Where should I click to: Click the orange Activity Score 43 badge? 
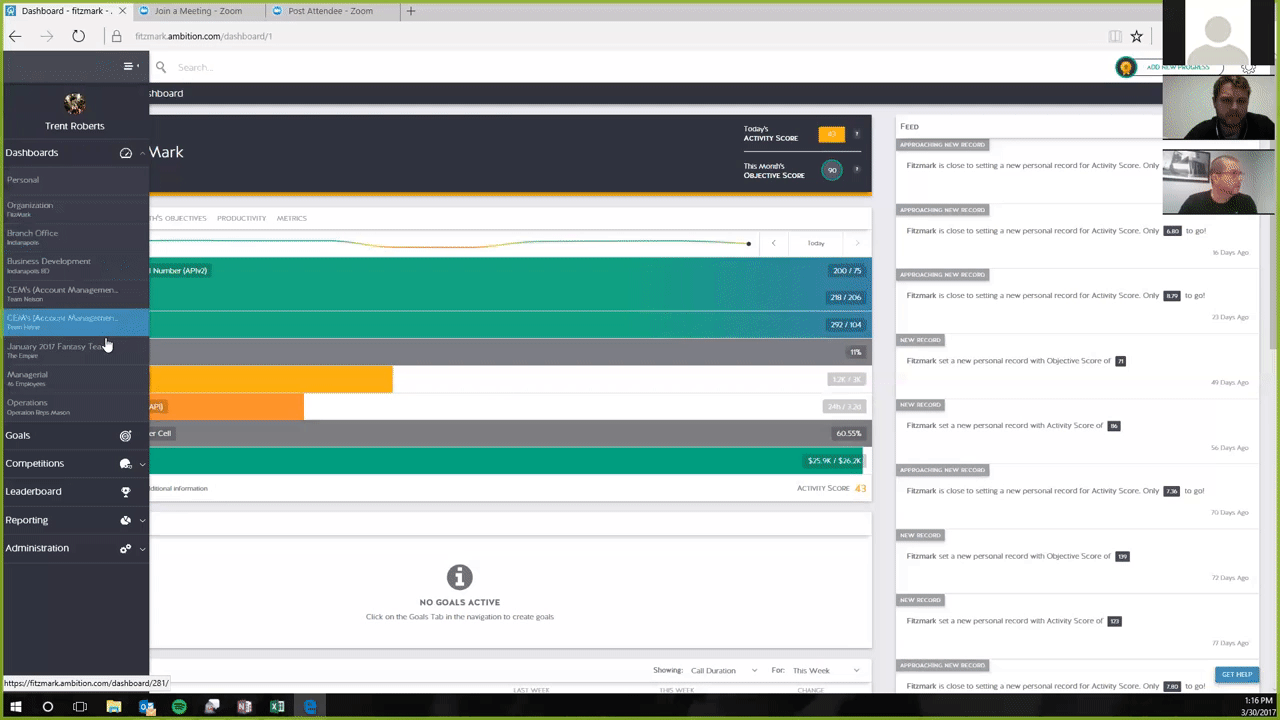831,134
